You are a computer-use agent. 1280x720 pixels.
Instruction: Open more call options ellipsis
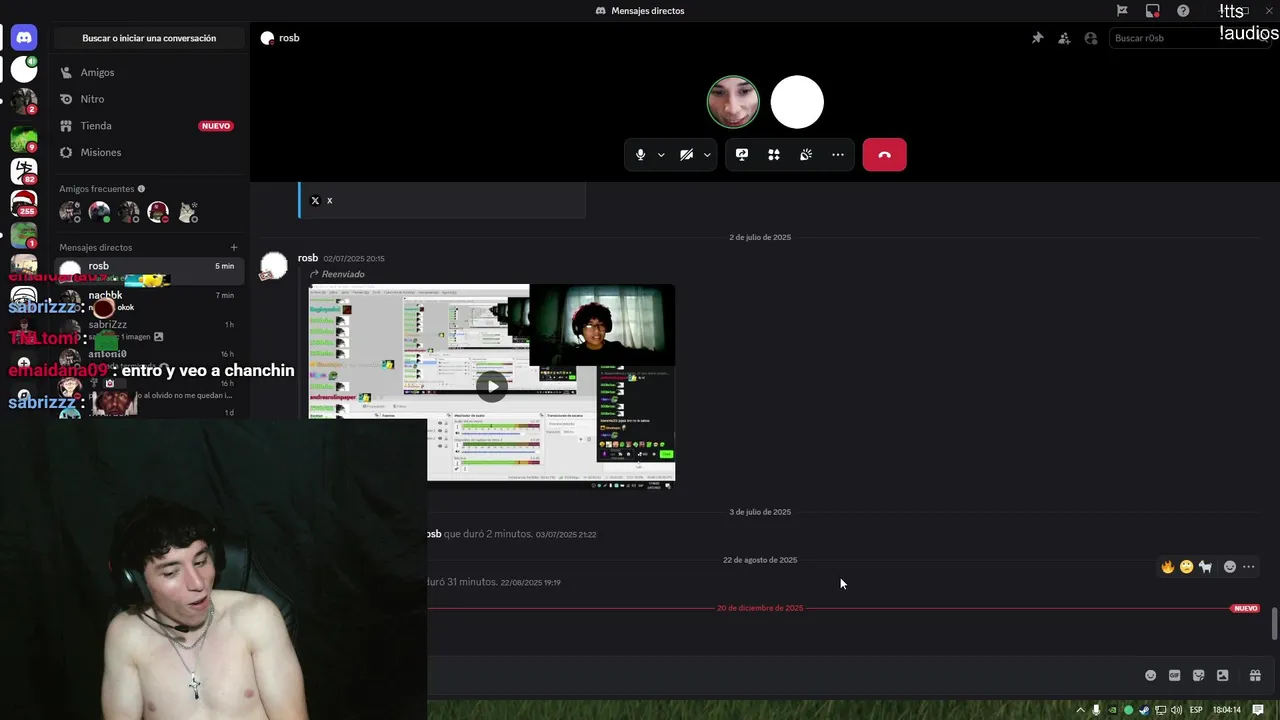pyautogui.click(x=838, y=155)
